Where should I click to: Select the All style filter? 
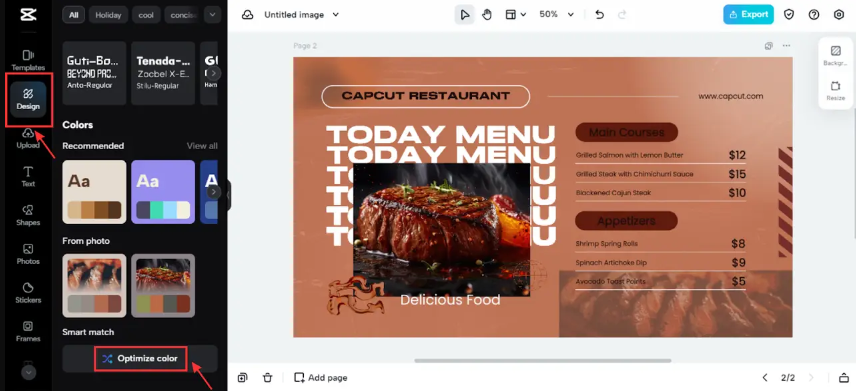click(74, 15)
